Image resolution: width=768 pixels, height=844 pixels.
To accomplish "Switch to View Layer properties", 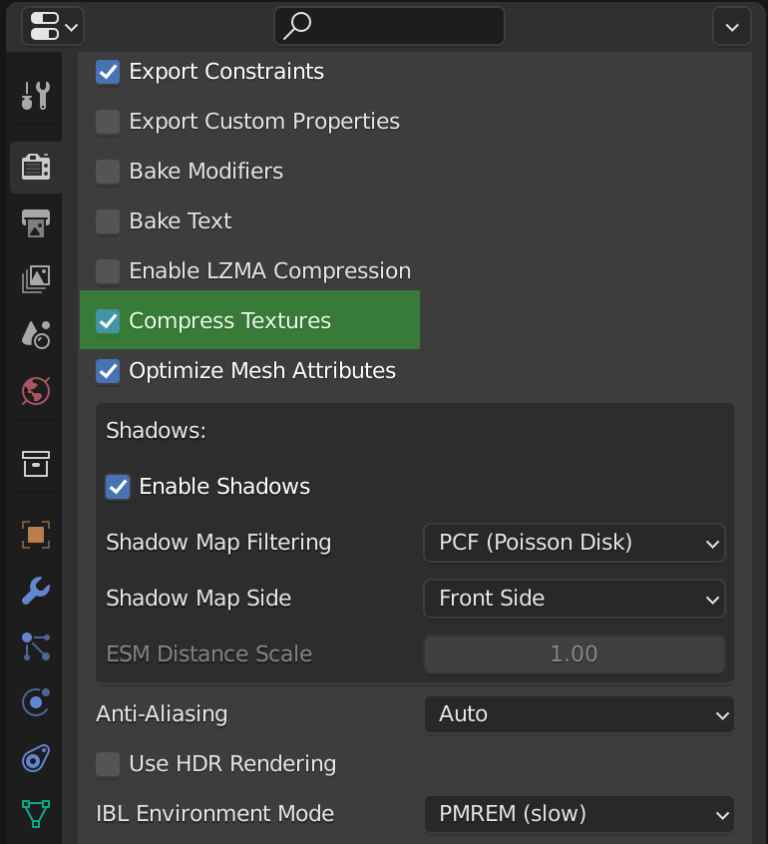I will click(34, 279).
